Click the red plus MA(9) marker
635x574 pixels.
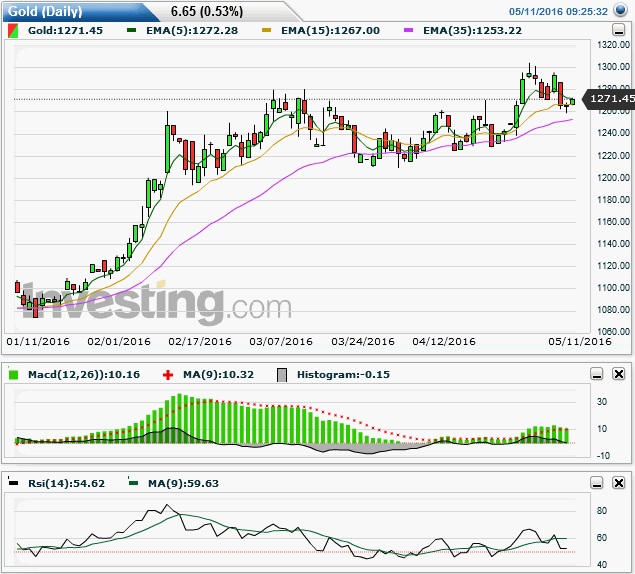168,375
